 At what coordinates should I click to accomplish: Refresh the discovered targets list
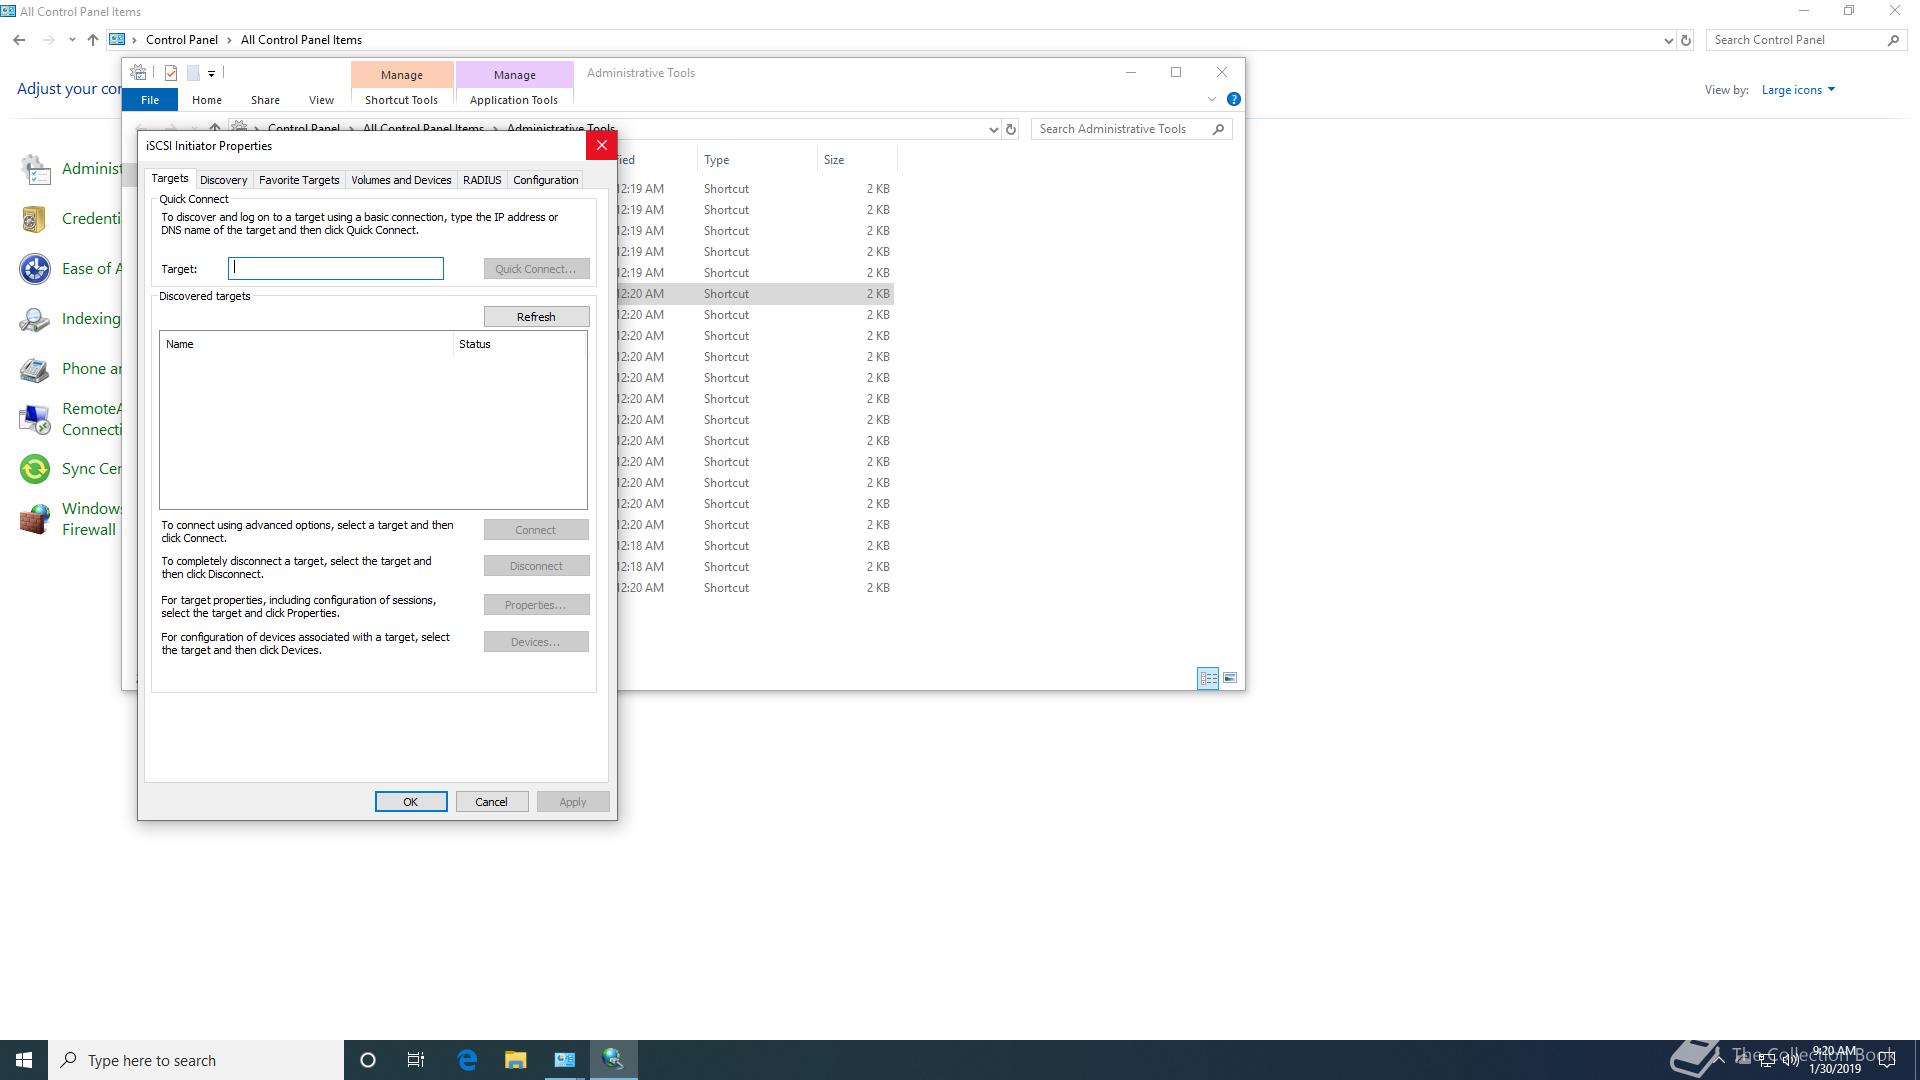pos(536,317)
